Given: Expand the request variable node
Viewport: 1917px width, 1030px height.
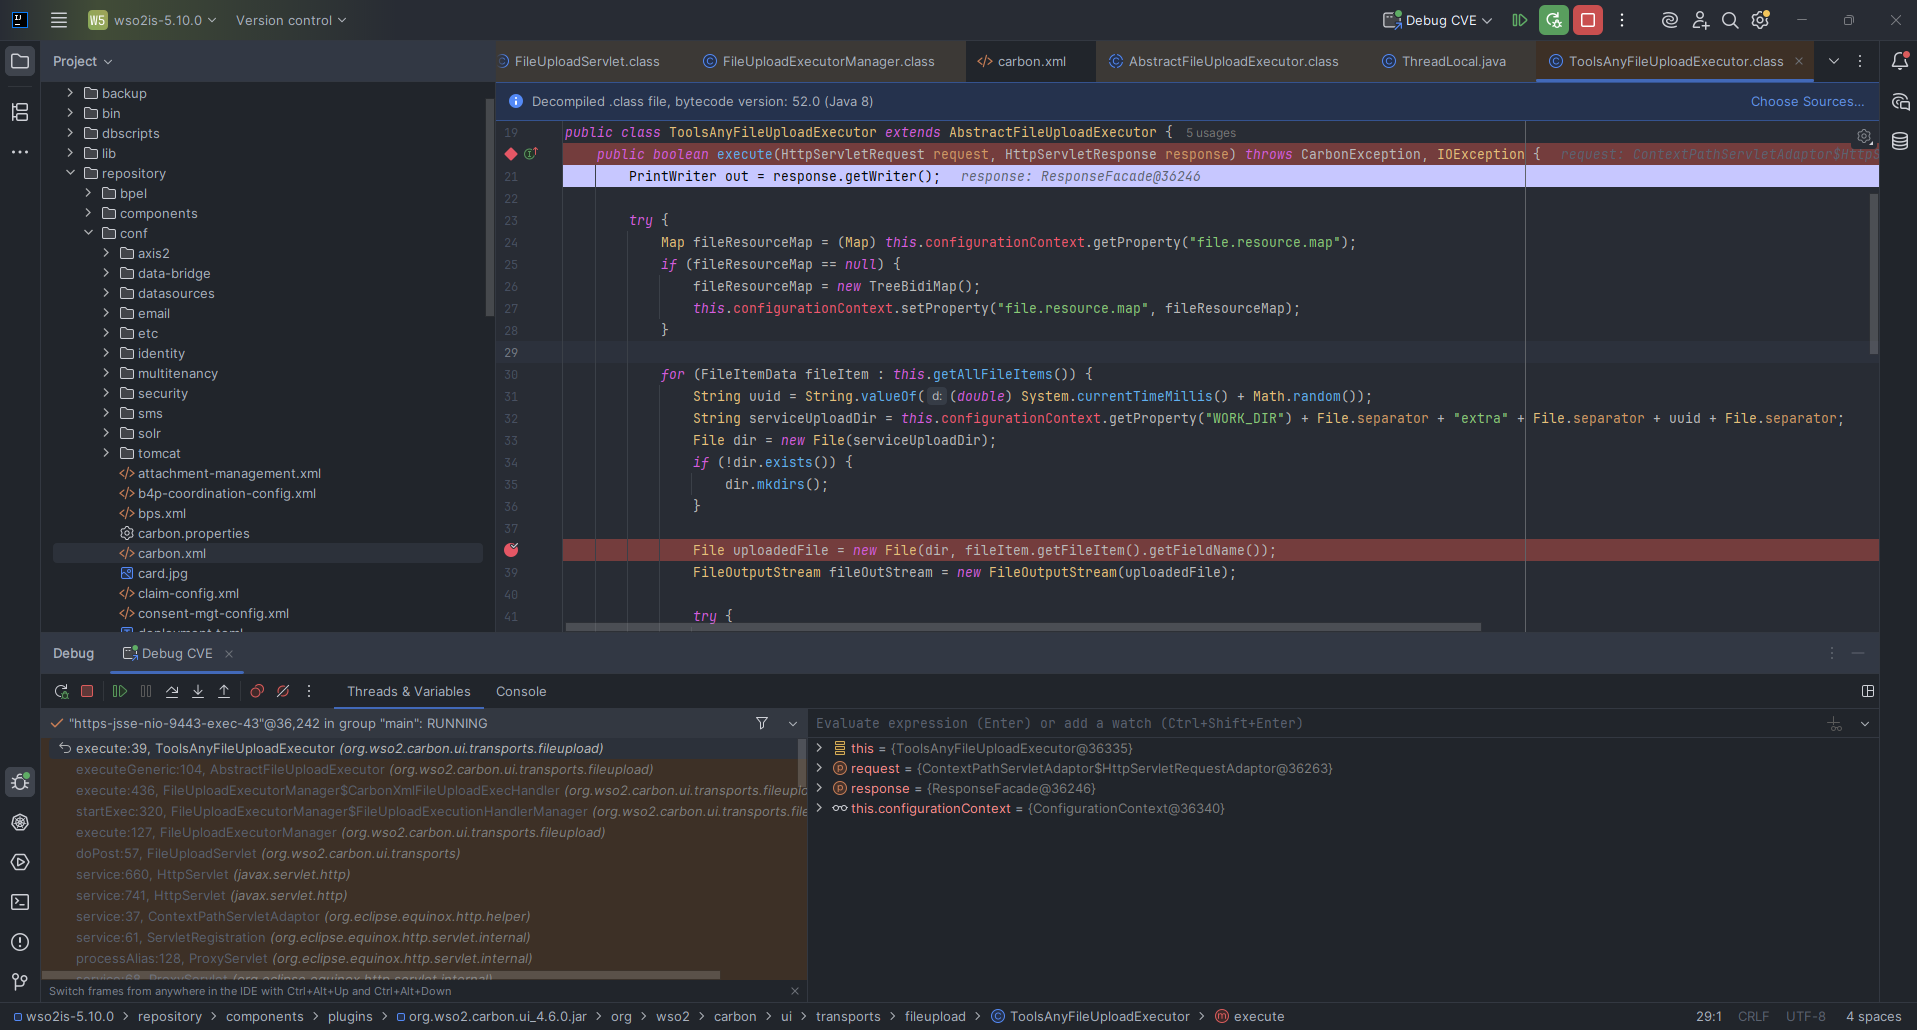Looking at the screenshot, I should point(820,768).
